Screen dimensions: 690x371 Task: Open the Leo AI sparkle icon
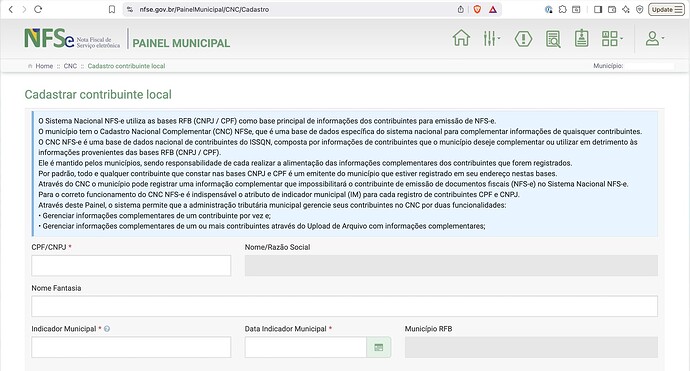pyautogui.click(x=626, y=9)
